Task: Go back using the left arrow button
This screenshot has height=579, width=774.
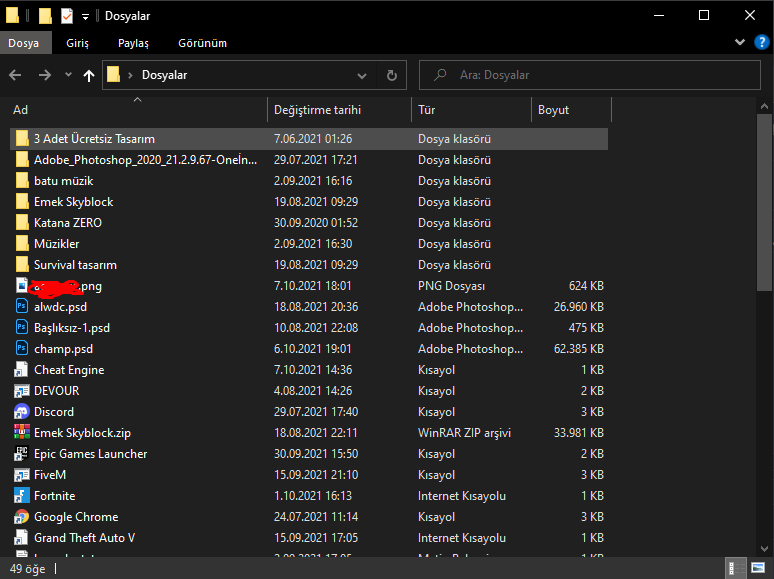Action: tap(15, 75)
